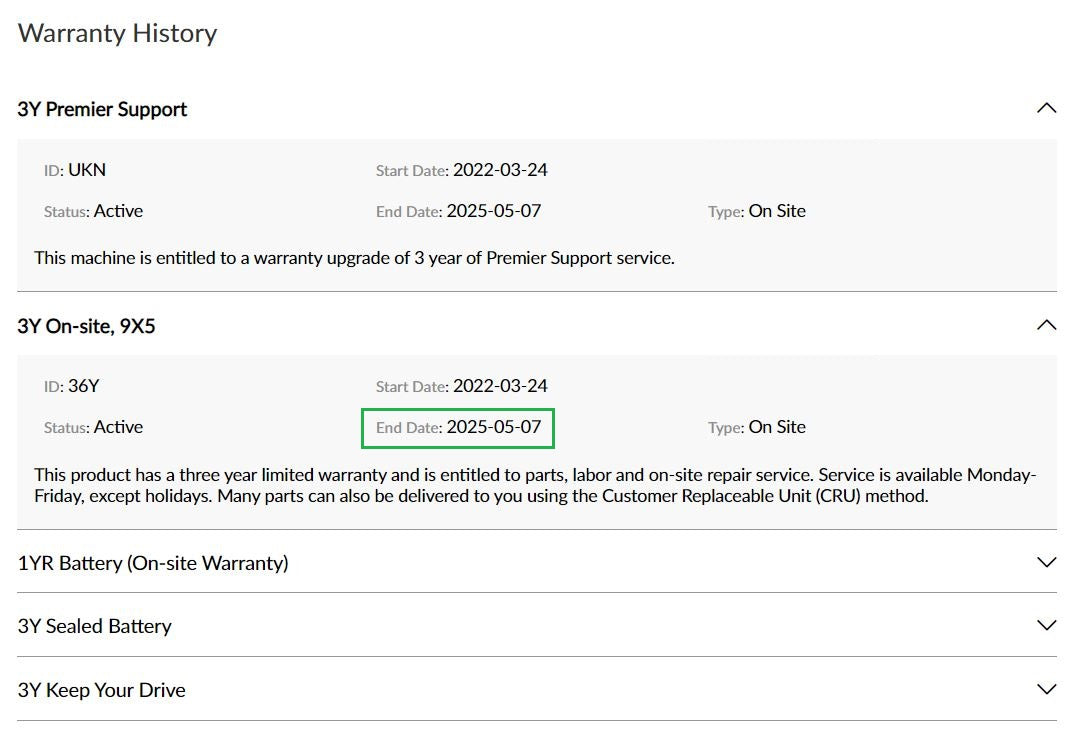The height and width of the screenshot is (739, 1081).
Task: Collapse 3Y Premier Support using its chevron
Action: (1046, 108)
